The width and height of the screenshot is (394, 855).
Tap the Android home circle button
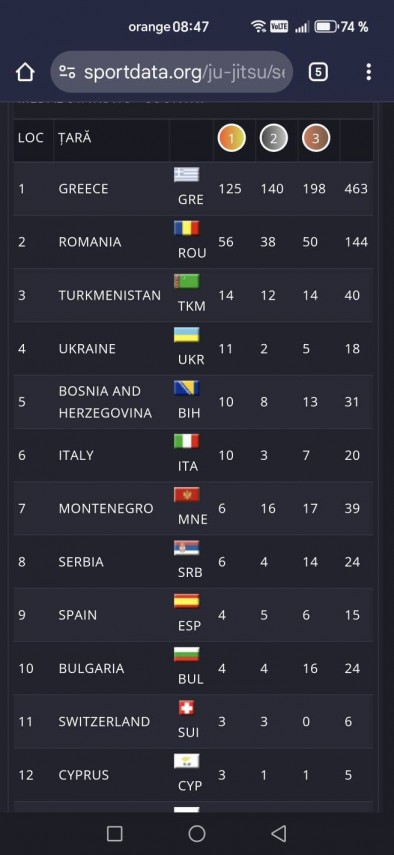[197, 833]
